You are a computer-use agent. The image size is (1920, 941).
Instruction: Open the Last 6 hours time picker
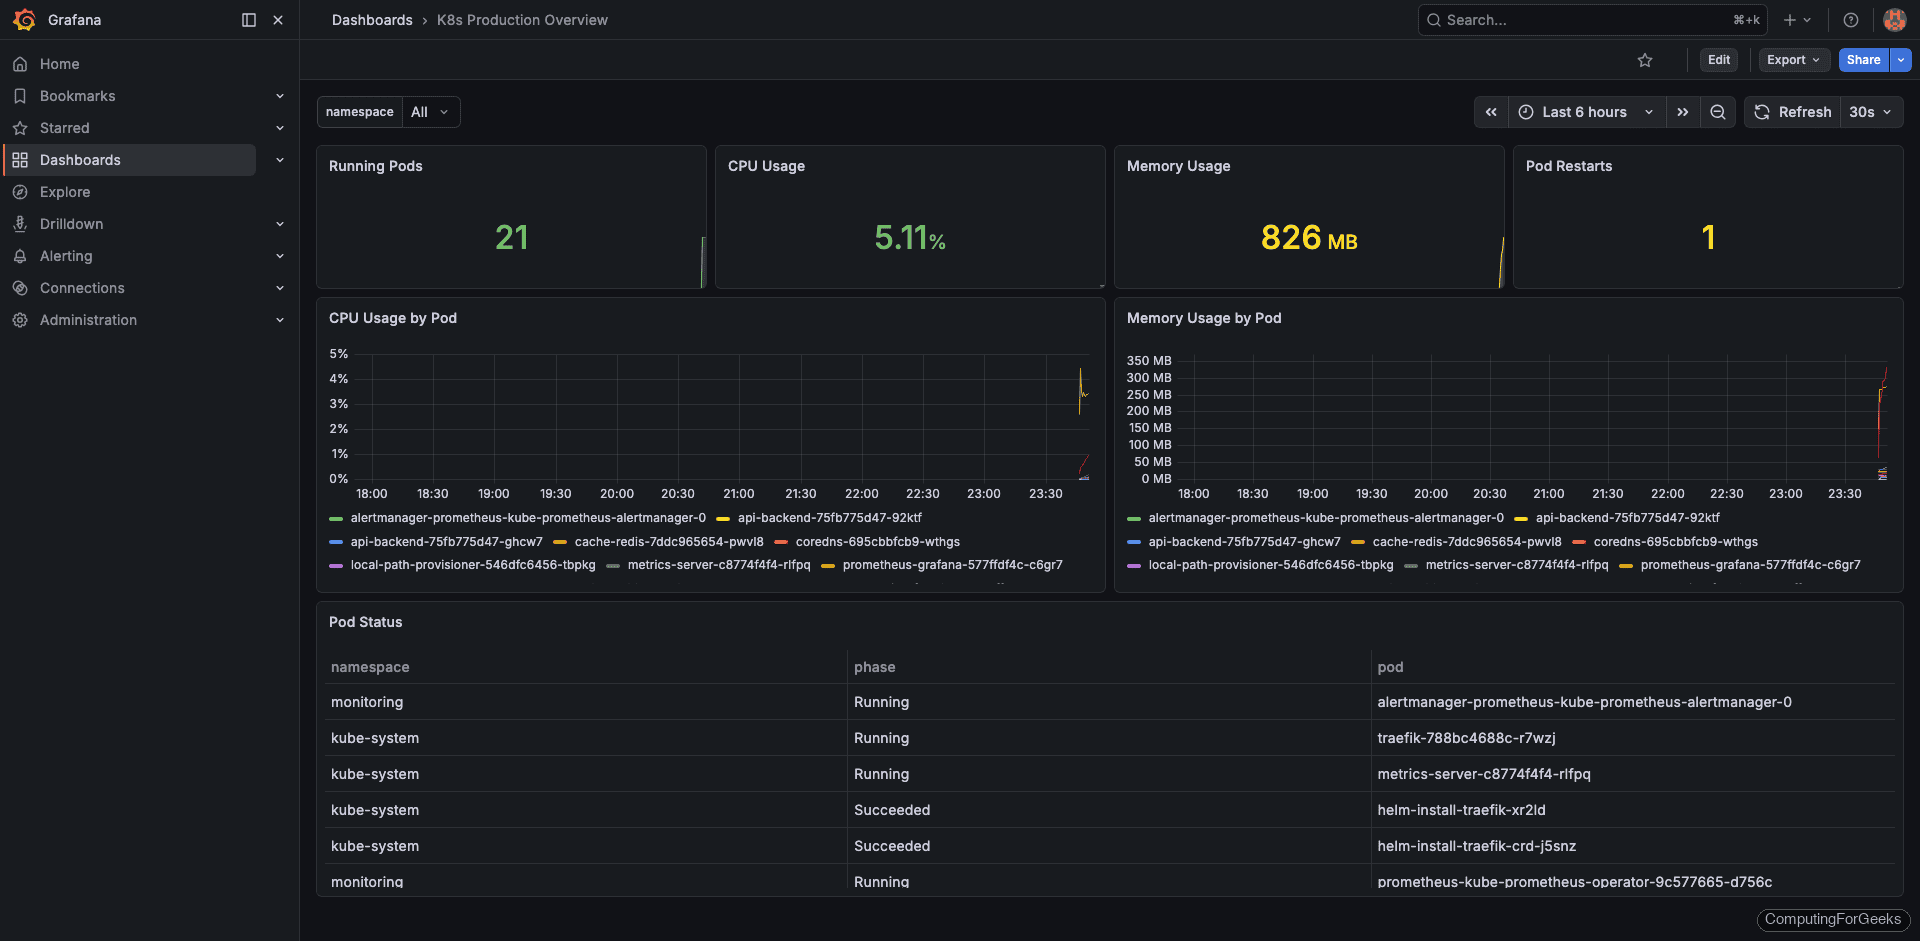click(1586, 112)
